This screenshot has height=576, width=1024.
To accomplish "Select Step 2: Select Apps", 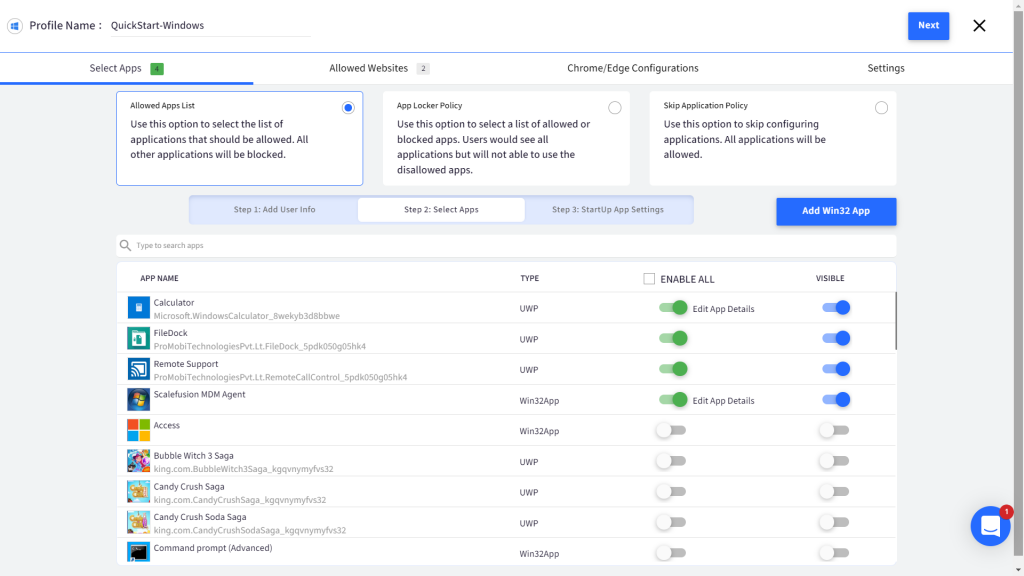I will click(441, 210).
